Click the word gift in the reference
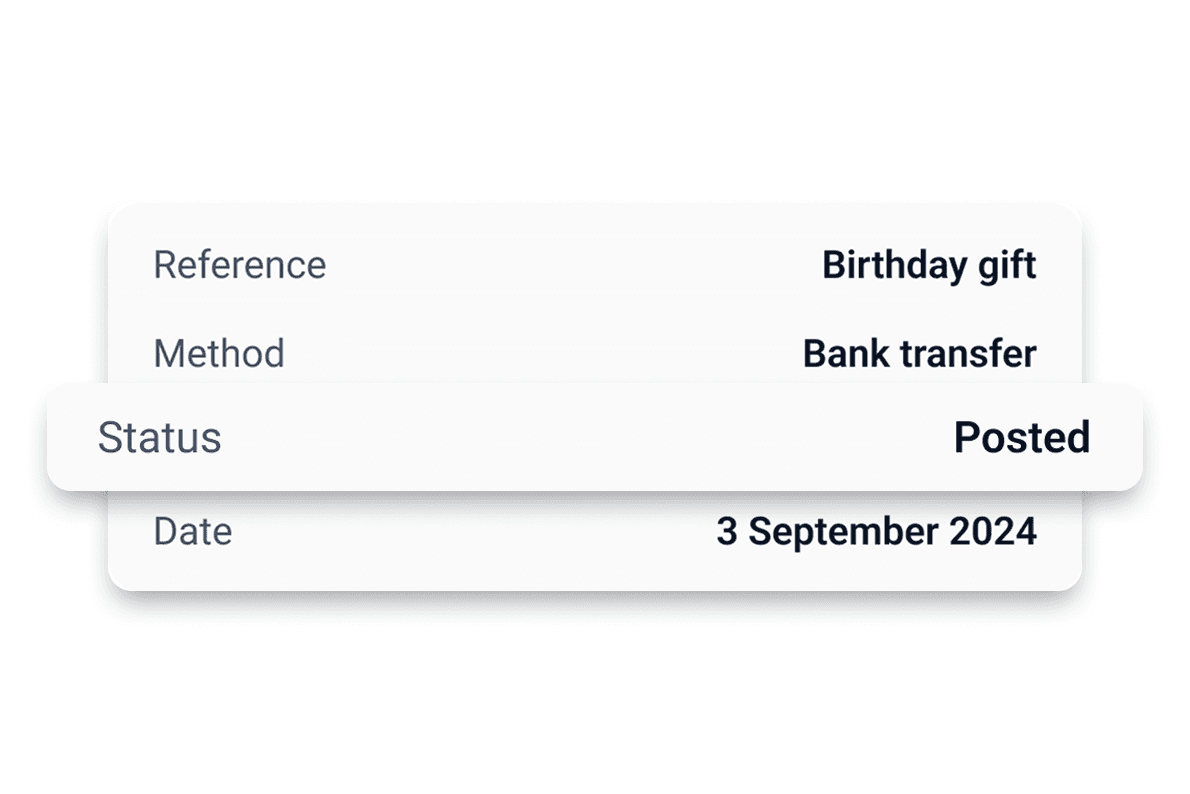 point(1007,265)
